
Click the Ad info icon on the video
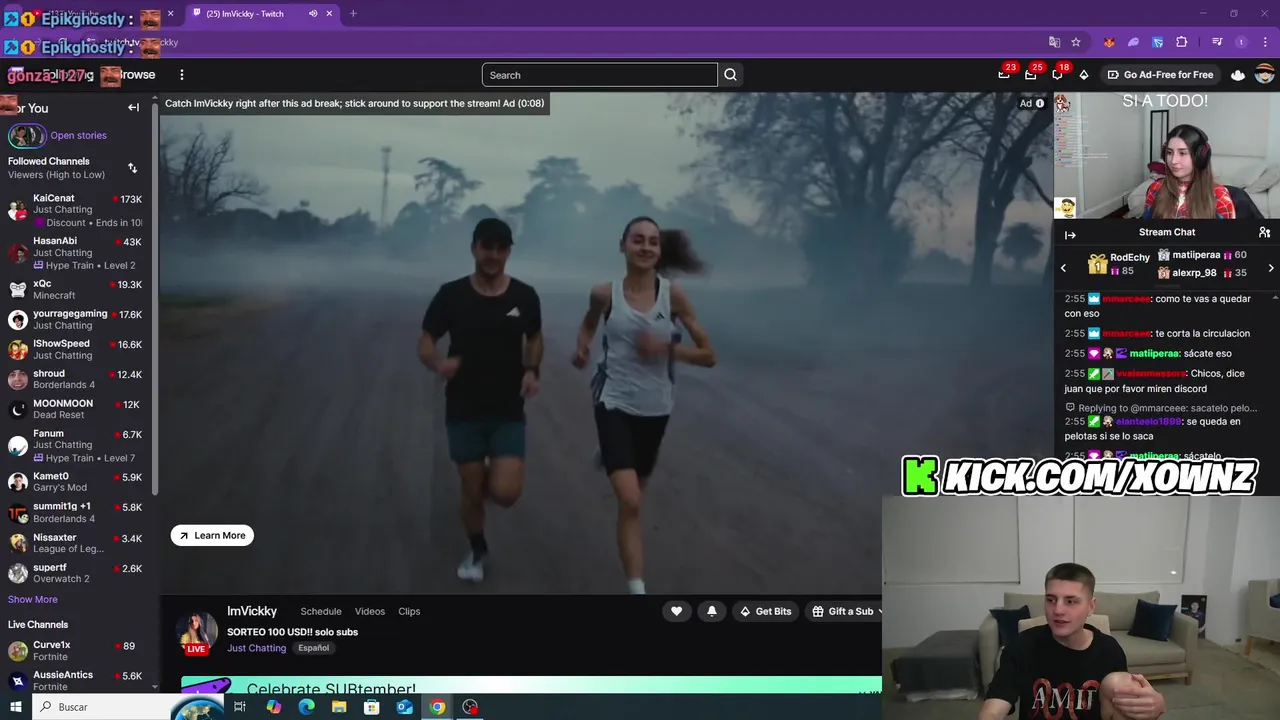point(1040,103)
